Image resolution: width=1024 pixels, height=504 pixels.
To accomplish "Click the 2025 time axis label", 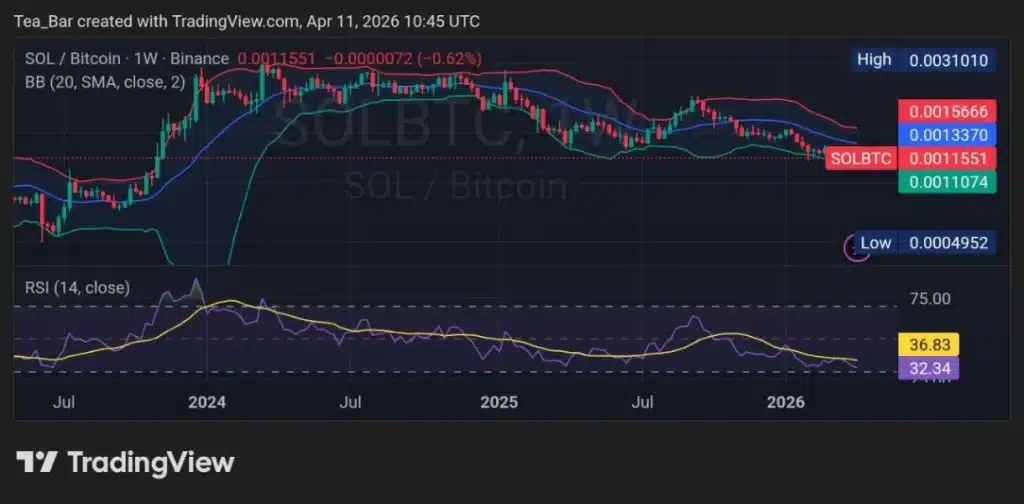I will [499, 402].
